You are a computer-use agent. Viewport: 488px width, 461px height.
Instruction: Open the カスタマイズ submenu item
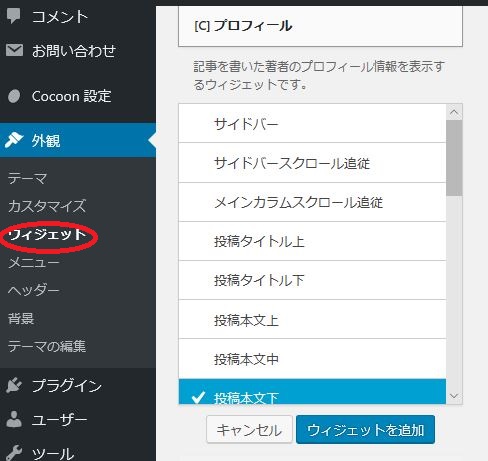click(x=47, y=206)
